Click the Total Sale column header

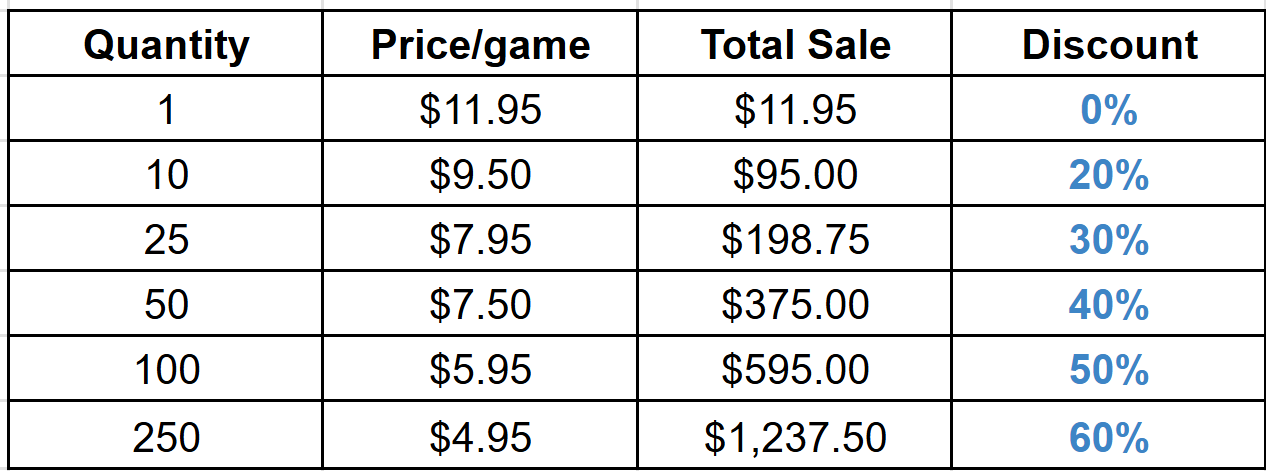click(795, 45)
